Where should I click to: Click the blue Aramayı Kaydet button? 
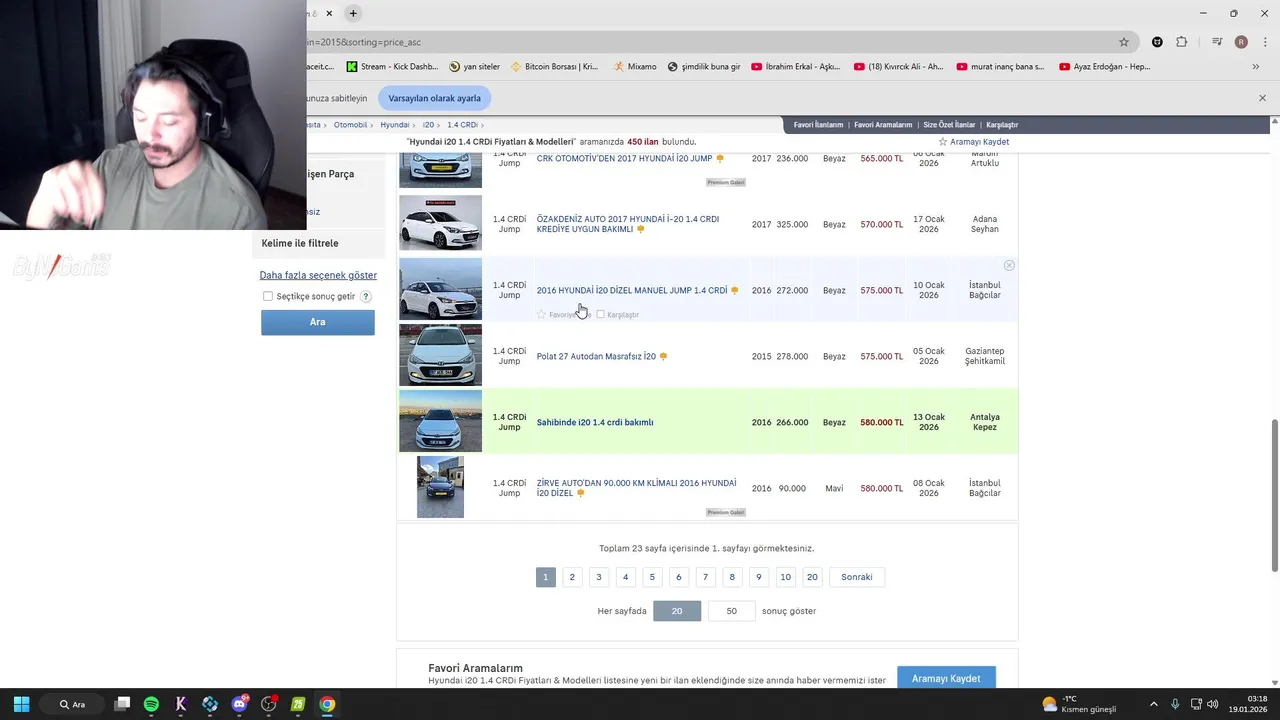[946, 678]
